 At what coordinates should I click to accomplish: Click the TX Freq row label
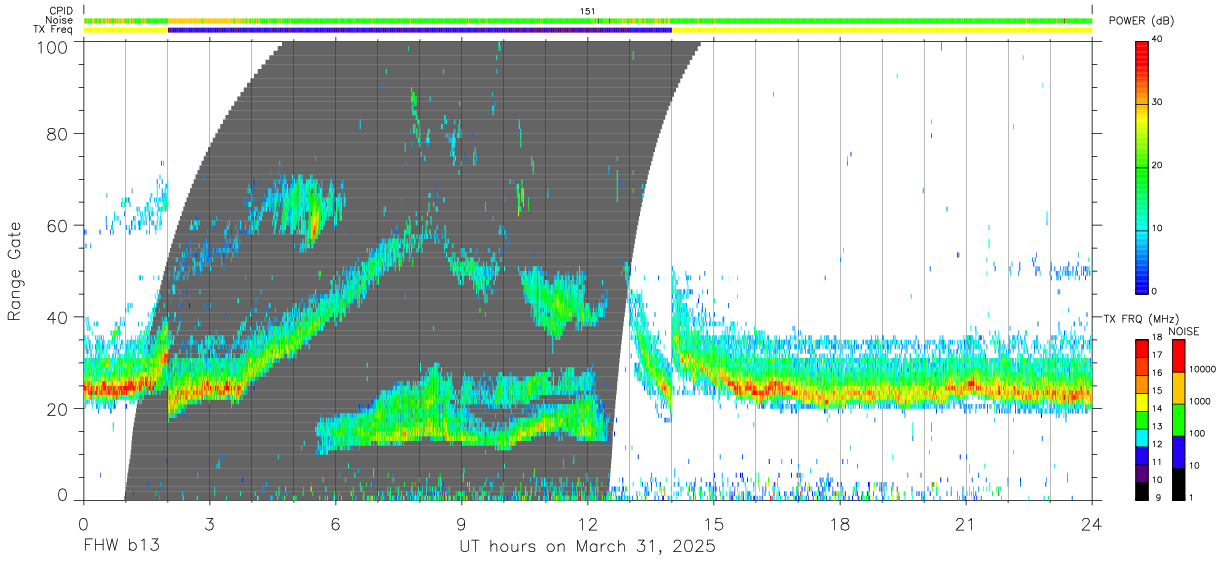[54, 29]
